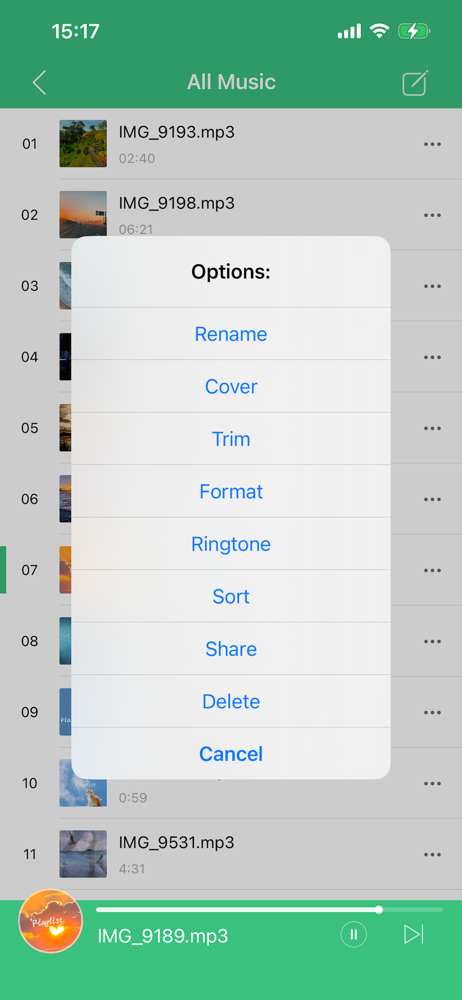Seek using the playback progress bar
462x1000 pixels.
pos(269,909)
